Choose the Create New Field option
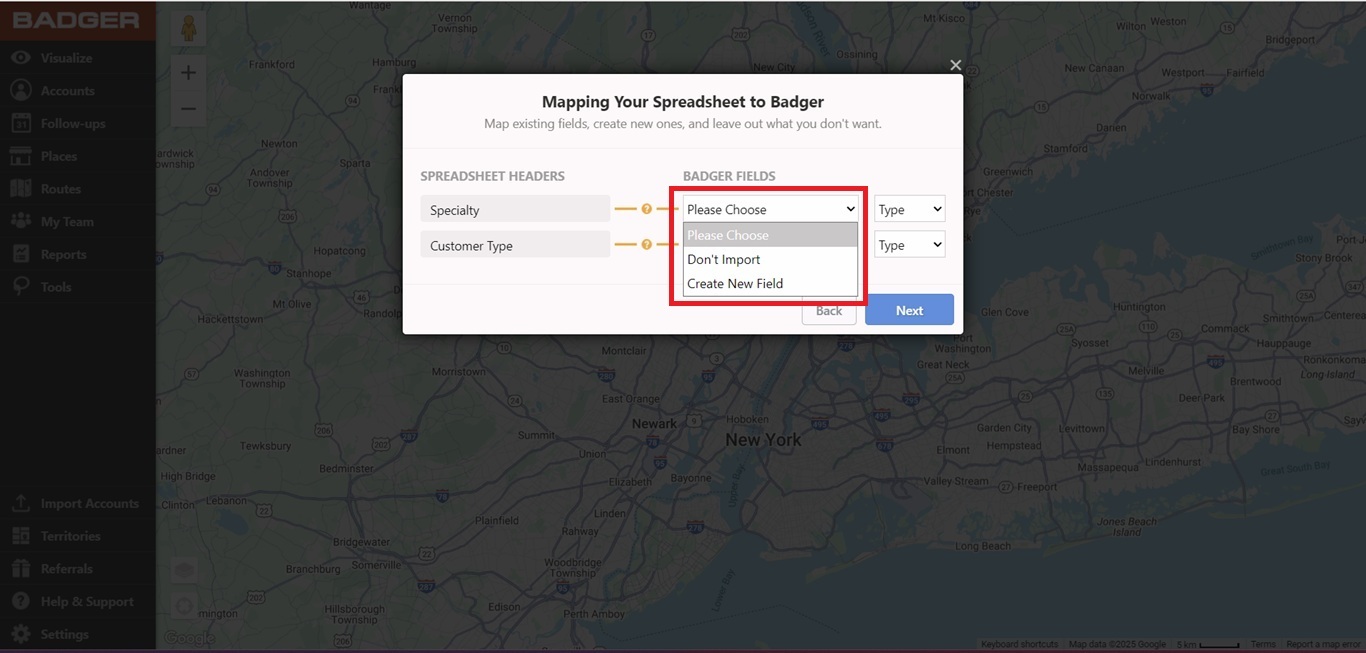Image resolution: width=1366 pixels, height=653 pixels. pos(735,283)
